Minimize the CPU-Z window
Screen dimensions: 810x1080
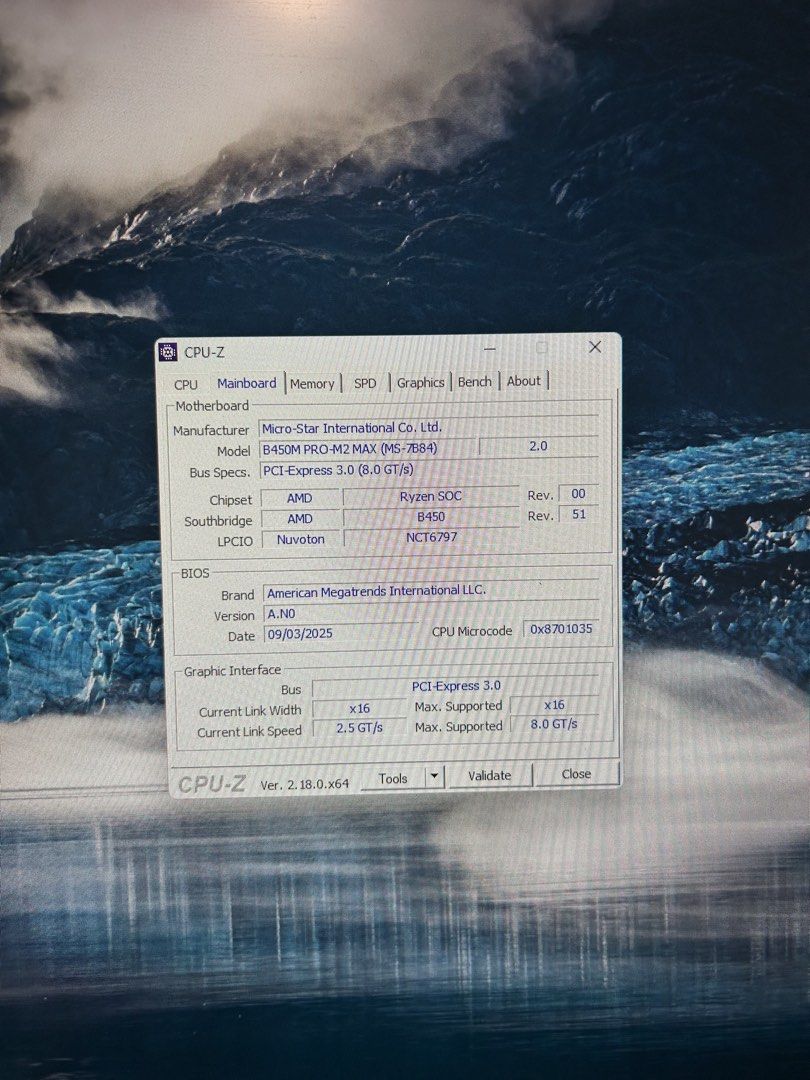(490, 349)
